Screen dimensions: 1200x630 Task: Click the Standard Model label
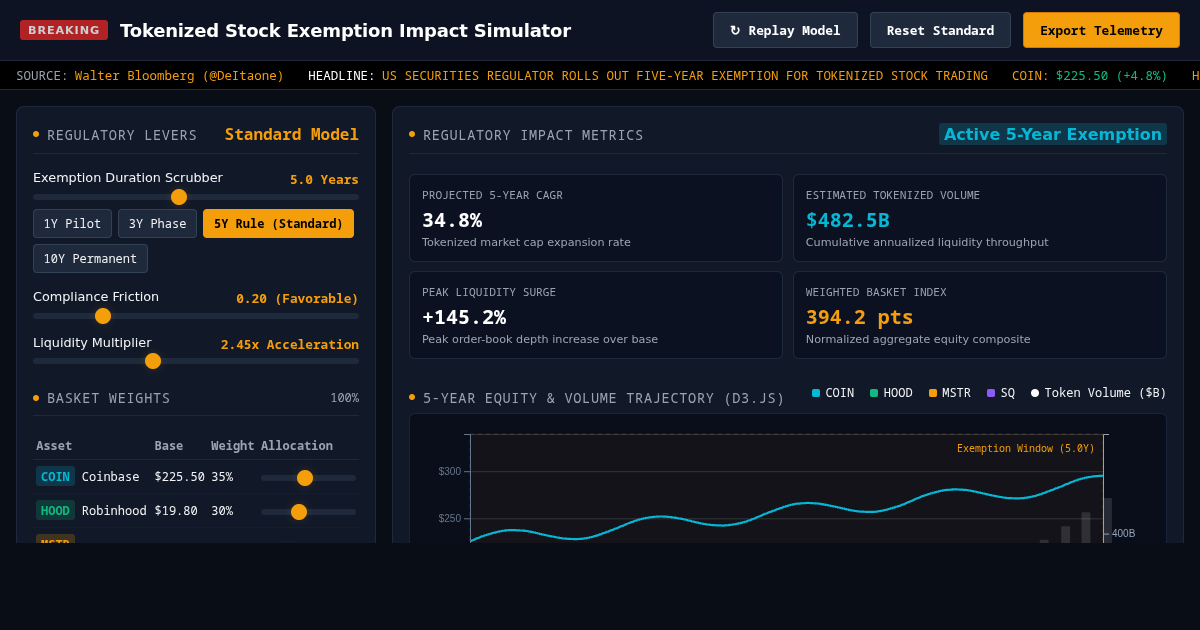(x=292, y=134)
